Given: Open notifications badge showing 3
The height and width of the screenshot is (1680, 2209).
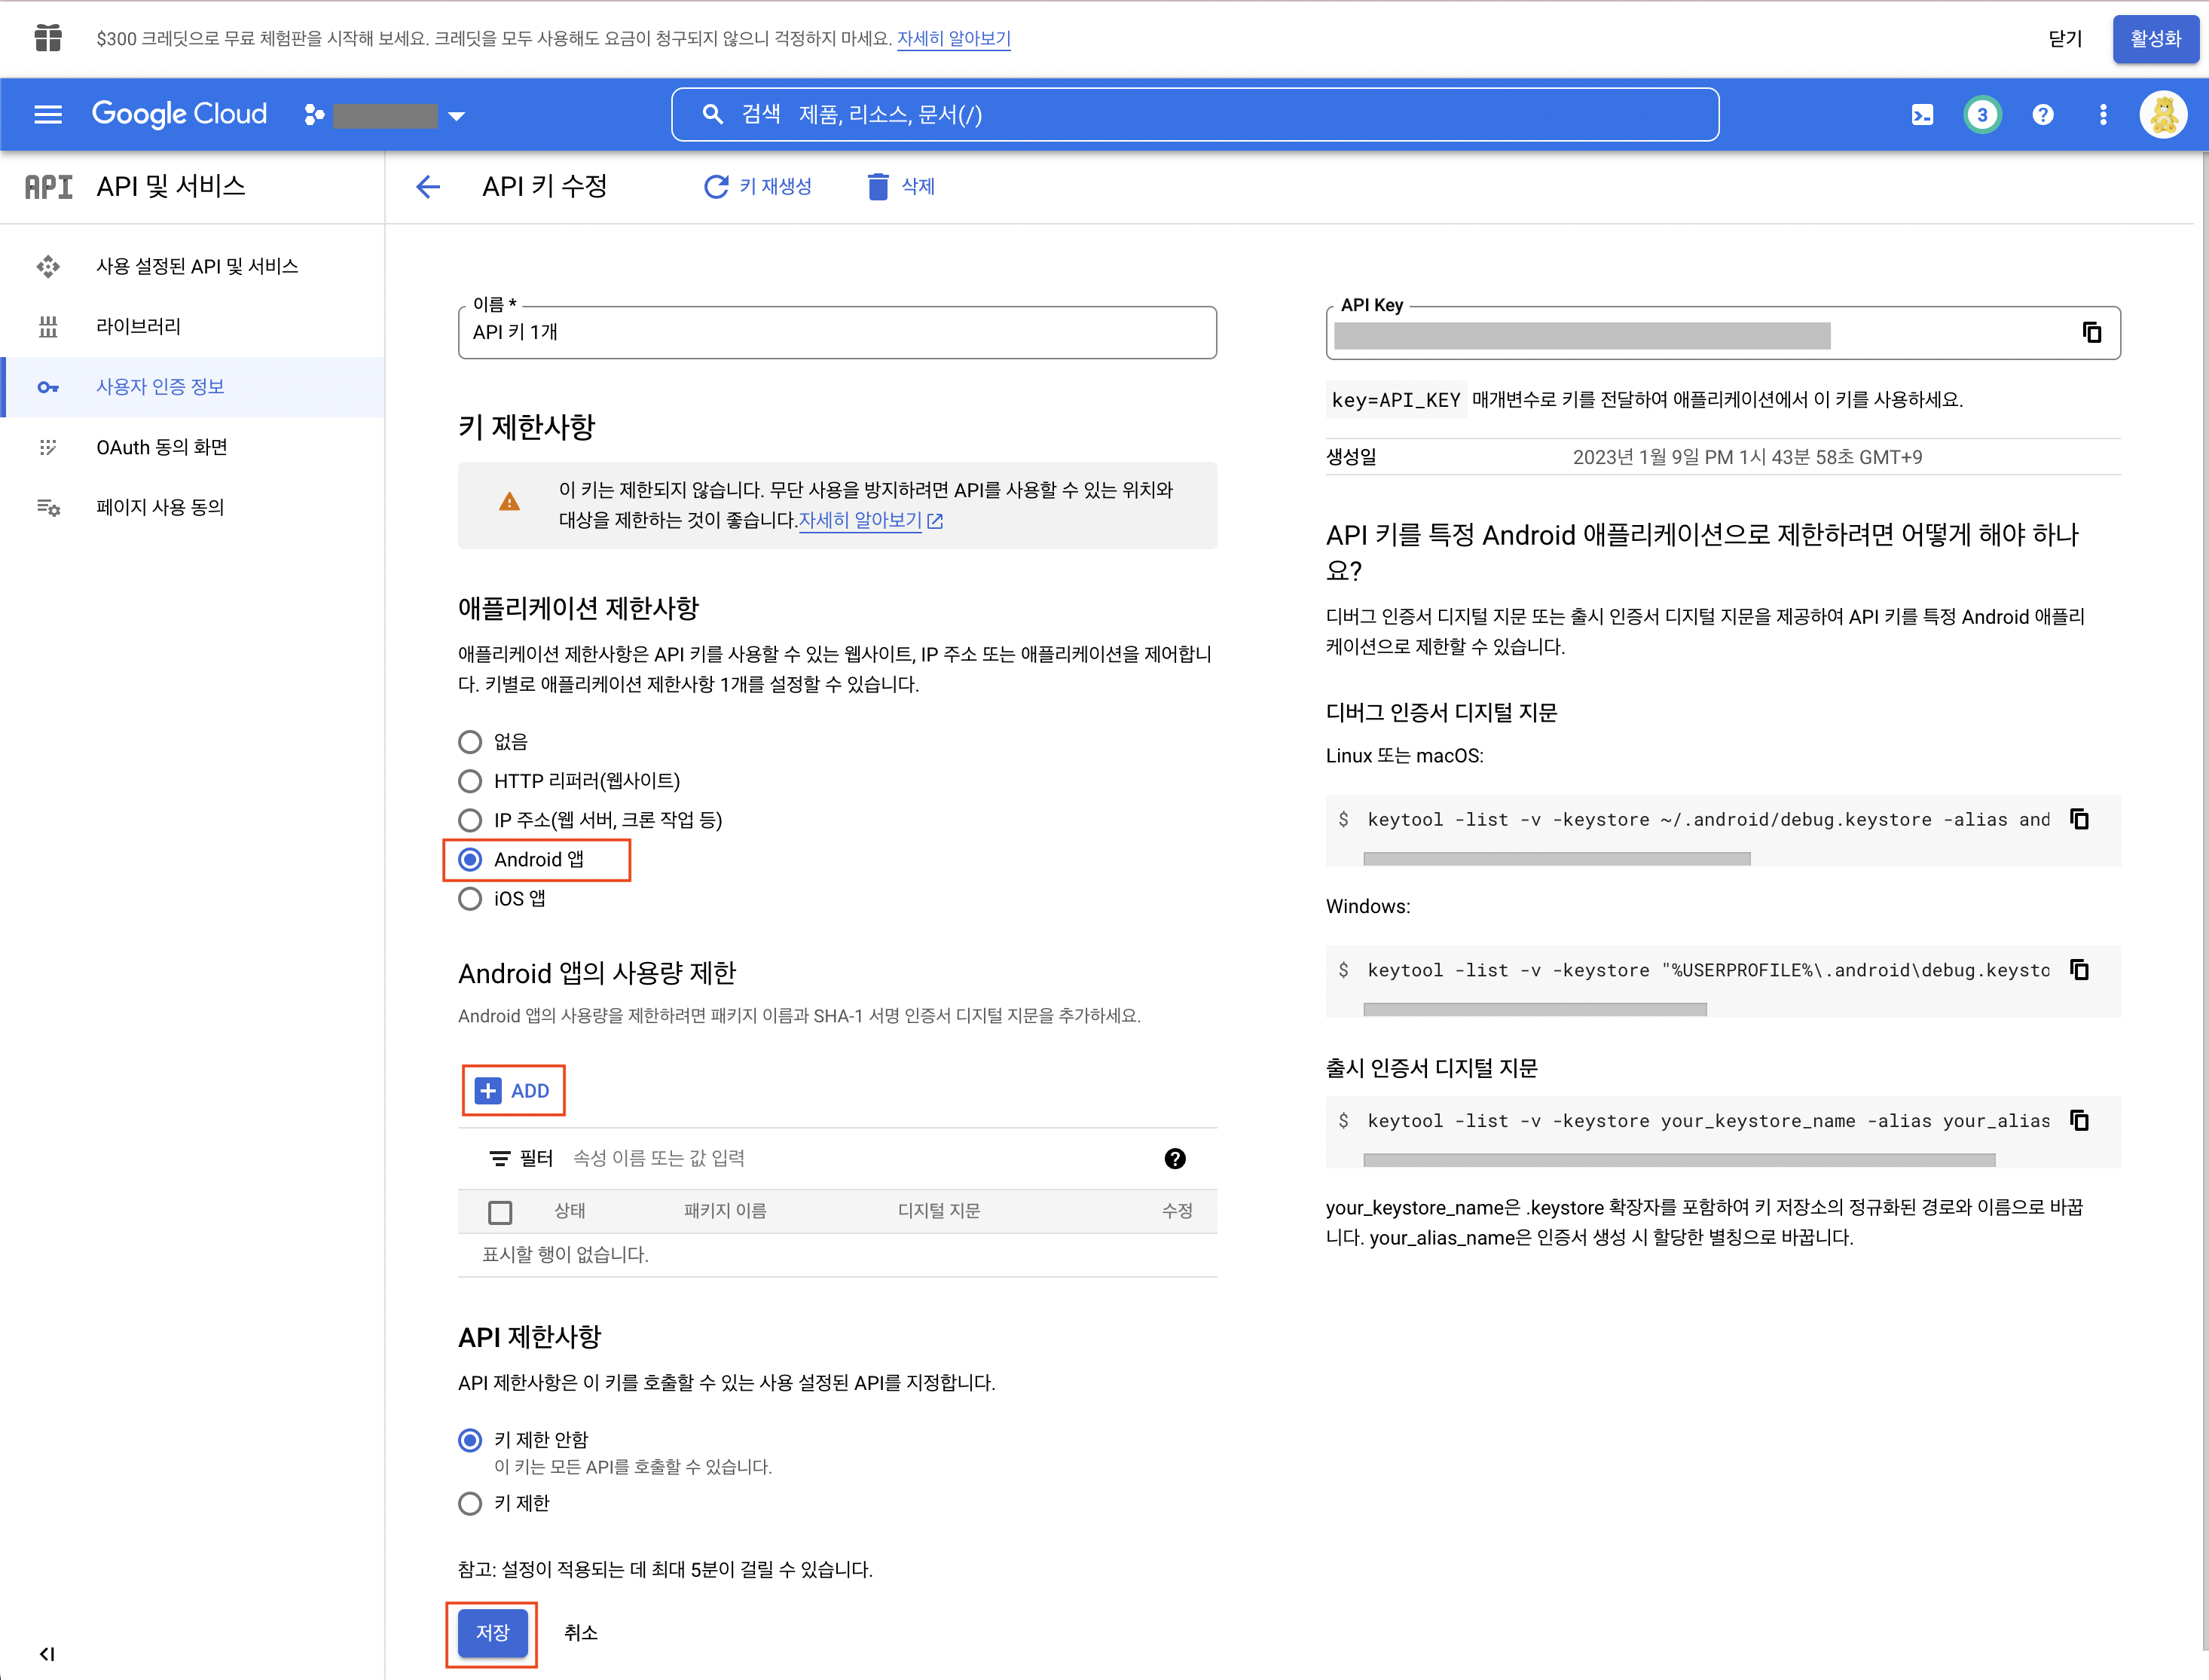Looking at the screenshot, I should coord(1981,115).
